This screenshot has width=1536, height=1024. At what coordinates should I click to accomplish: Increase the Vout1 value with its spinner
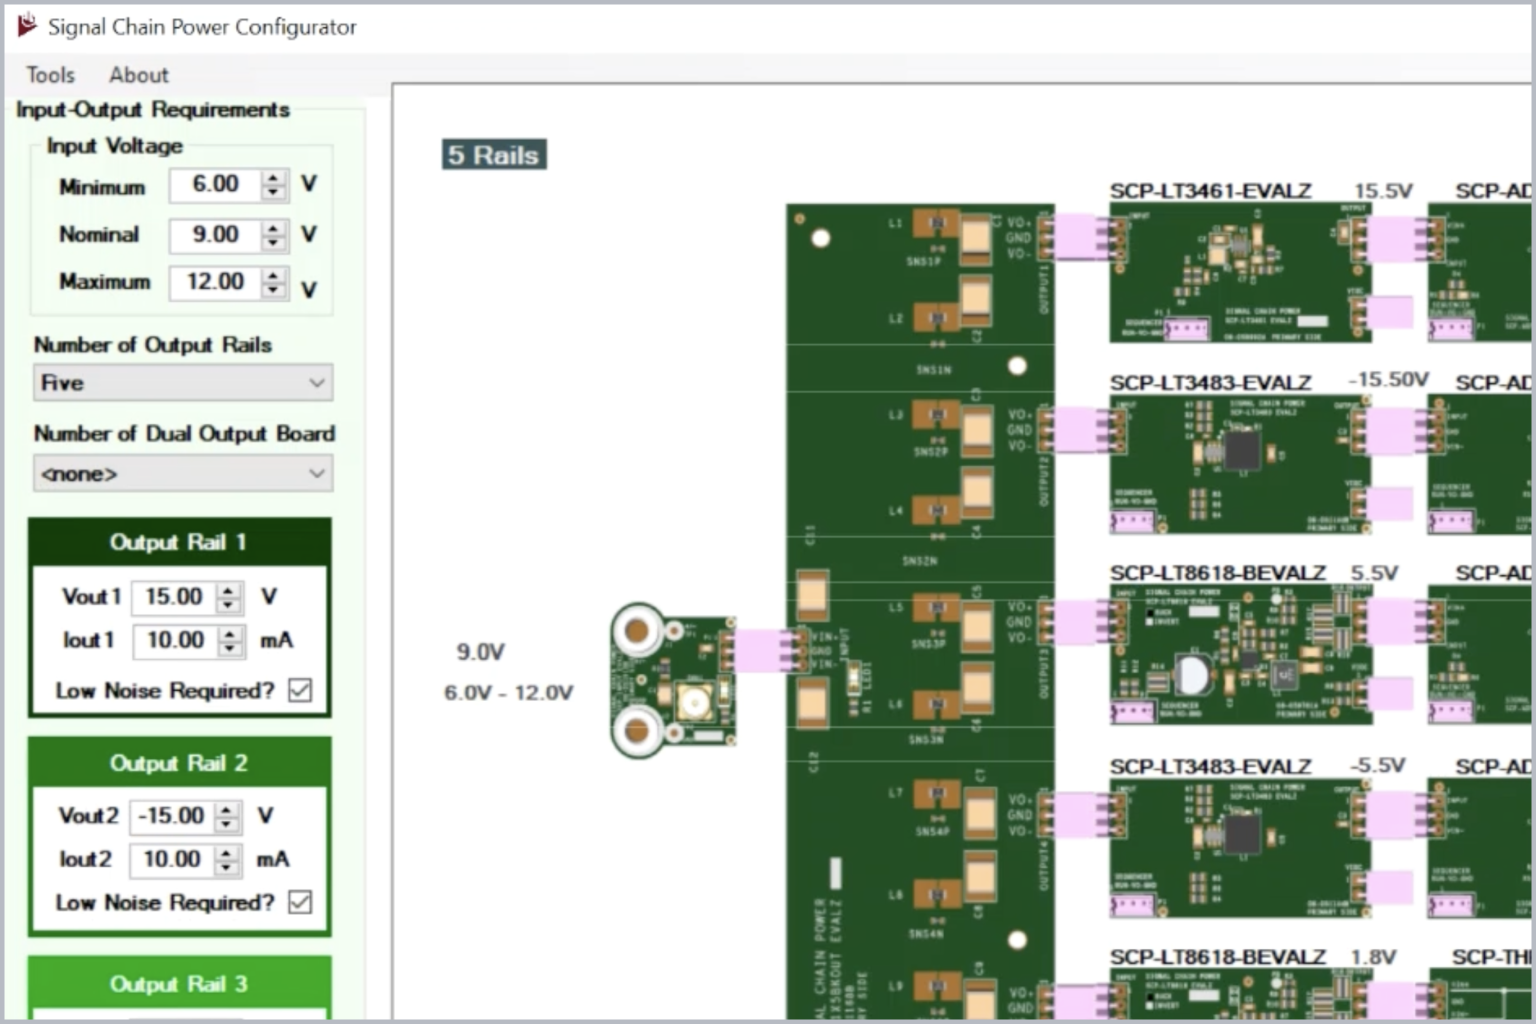coord(229,590)
